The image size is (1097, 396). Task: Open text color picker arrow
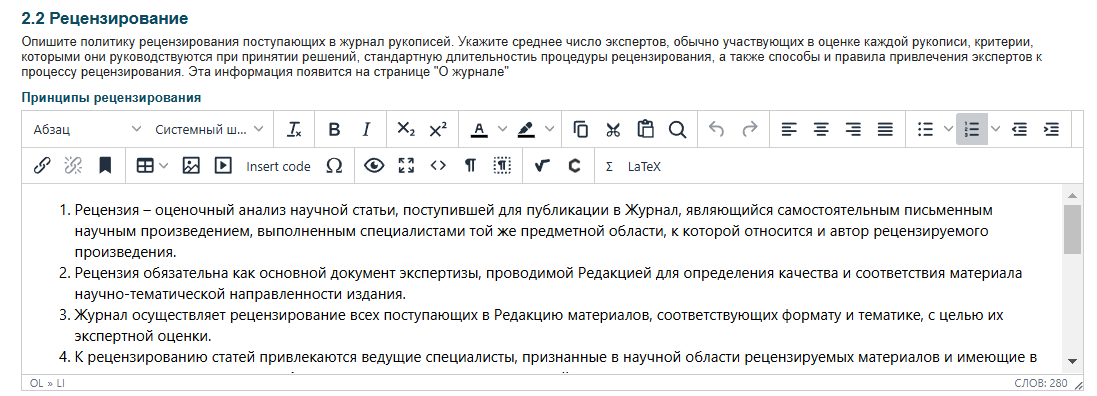[502, 129]
